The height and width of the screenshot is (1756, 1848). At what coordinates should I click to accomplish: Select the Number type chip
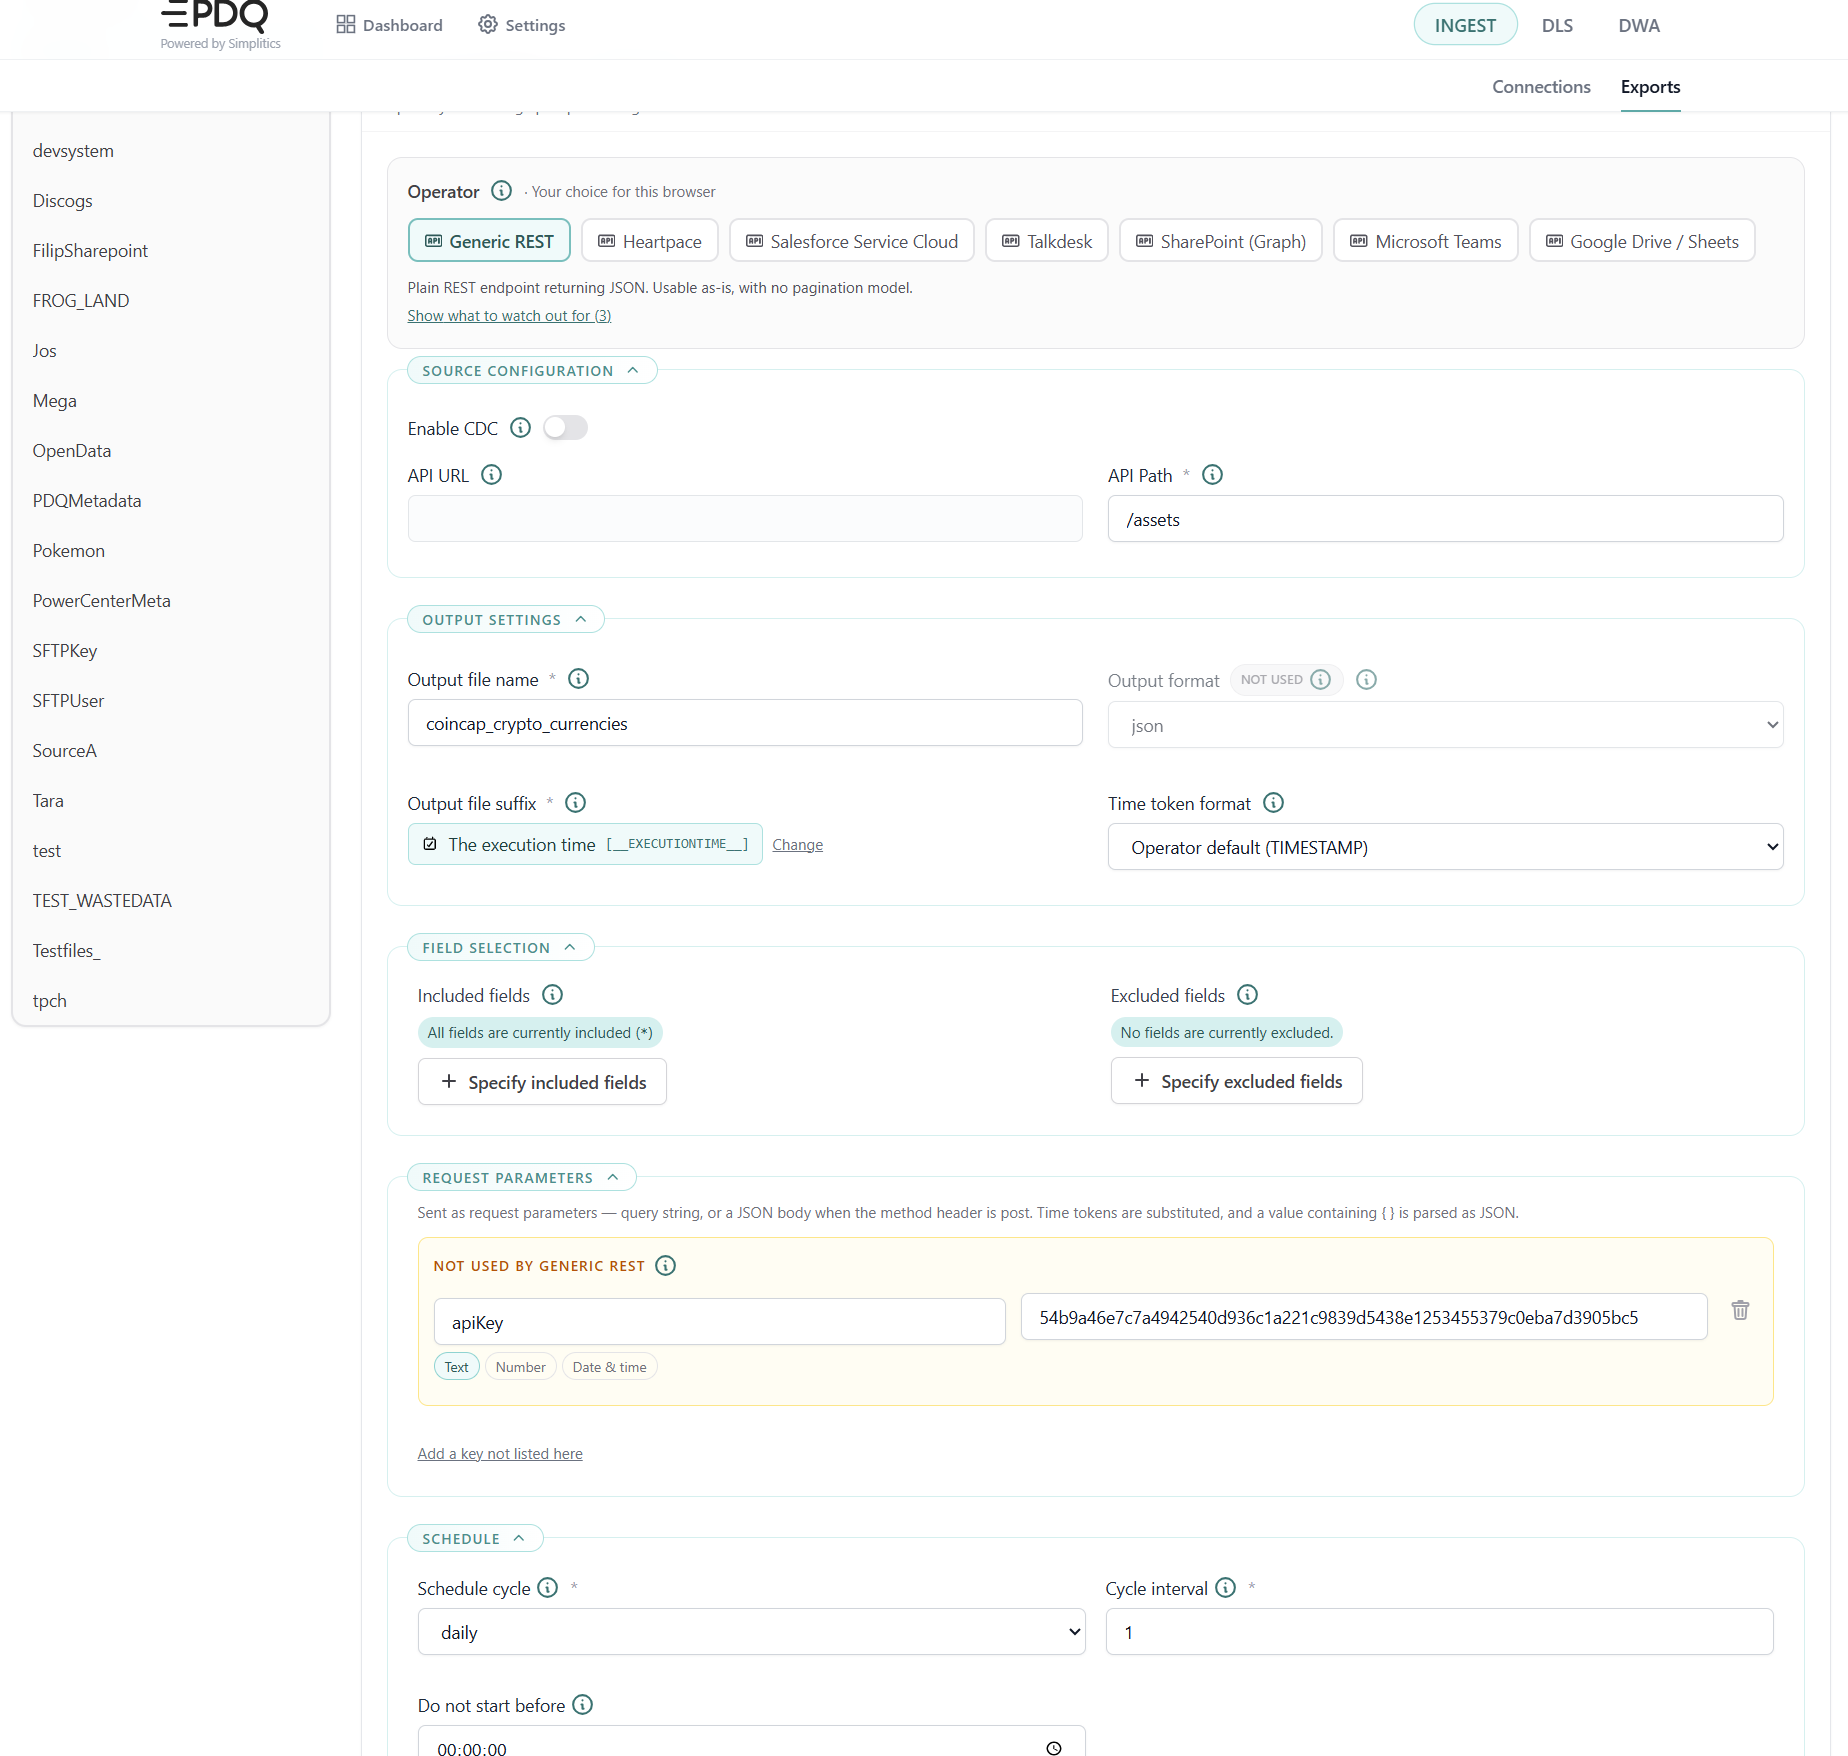click(520, 1367)
